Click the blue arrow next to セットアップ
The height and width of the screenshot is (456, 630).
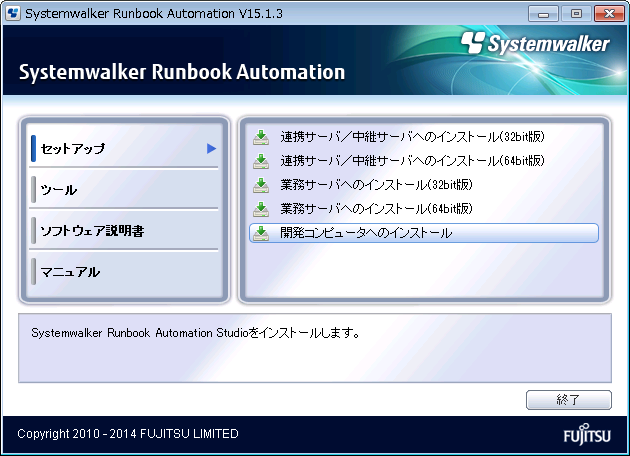pos(212,149)
